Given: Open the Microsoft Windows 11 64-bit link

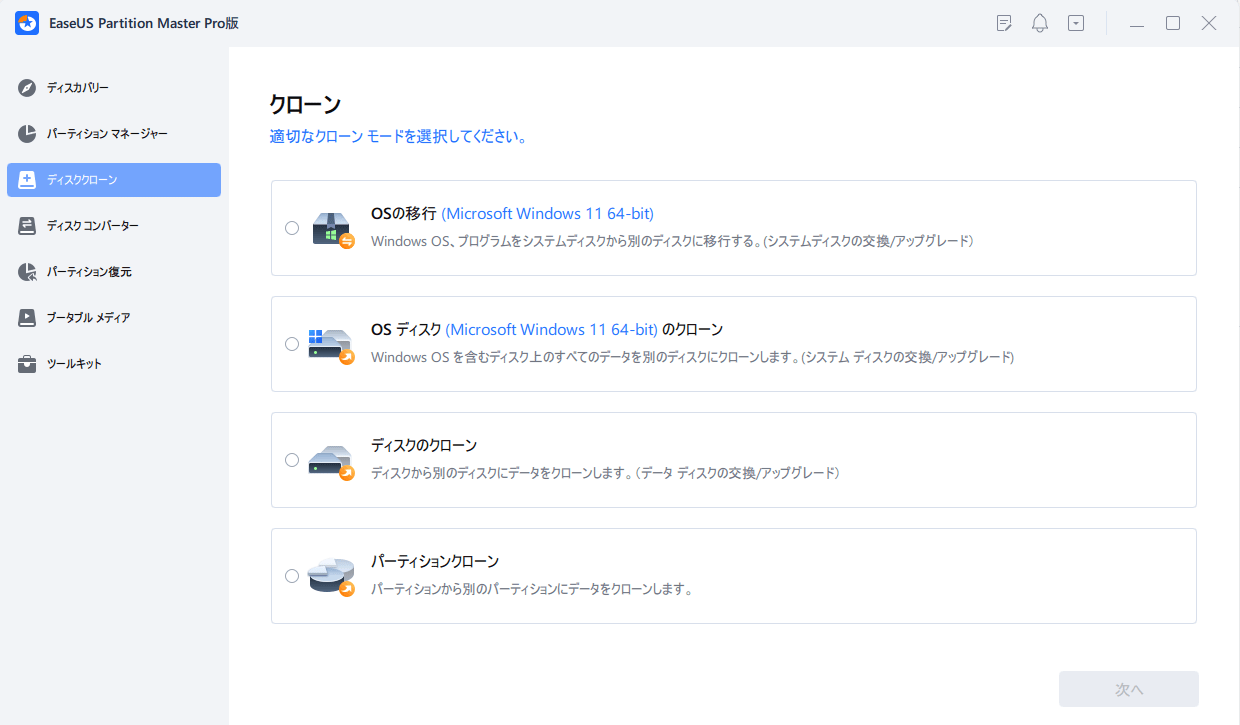Looking at the screenshot, I should point(546,213).
